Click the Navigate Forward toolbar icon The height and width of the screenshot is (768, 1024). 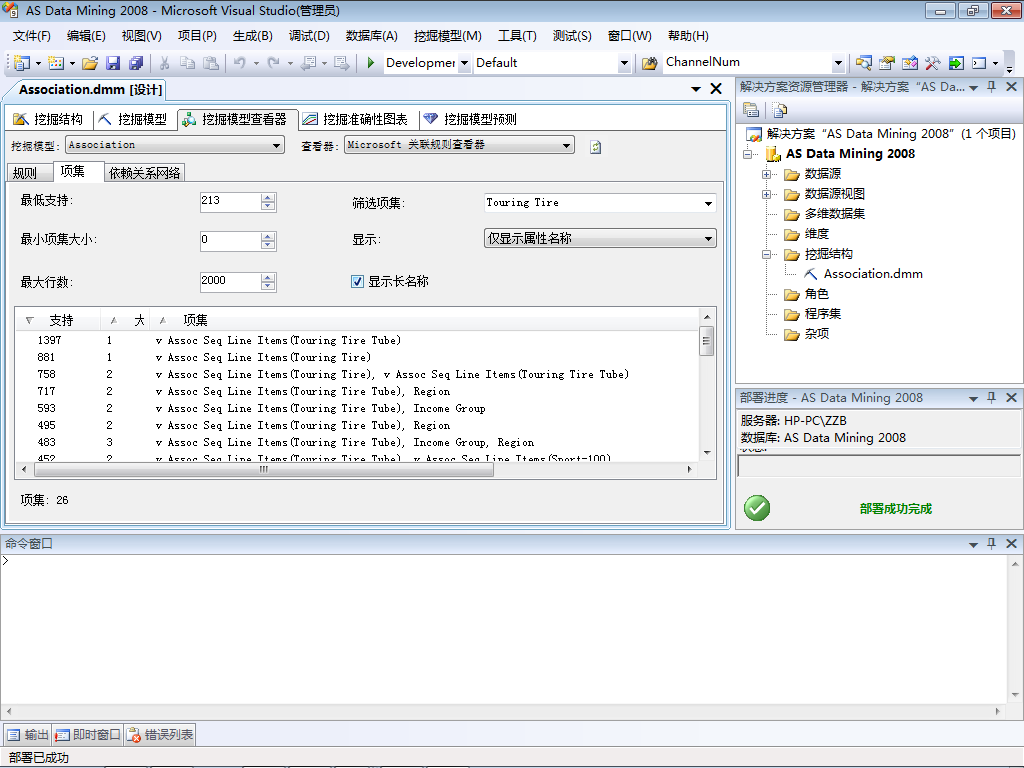coord(341,63)
